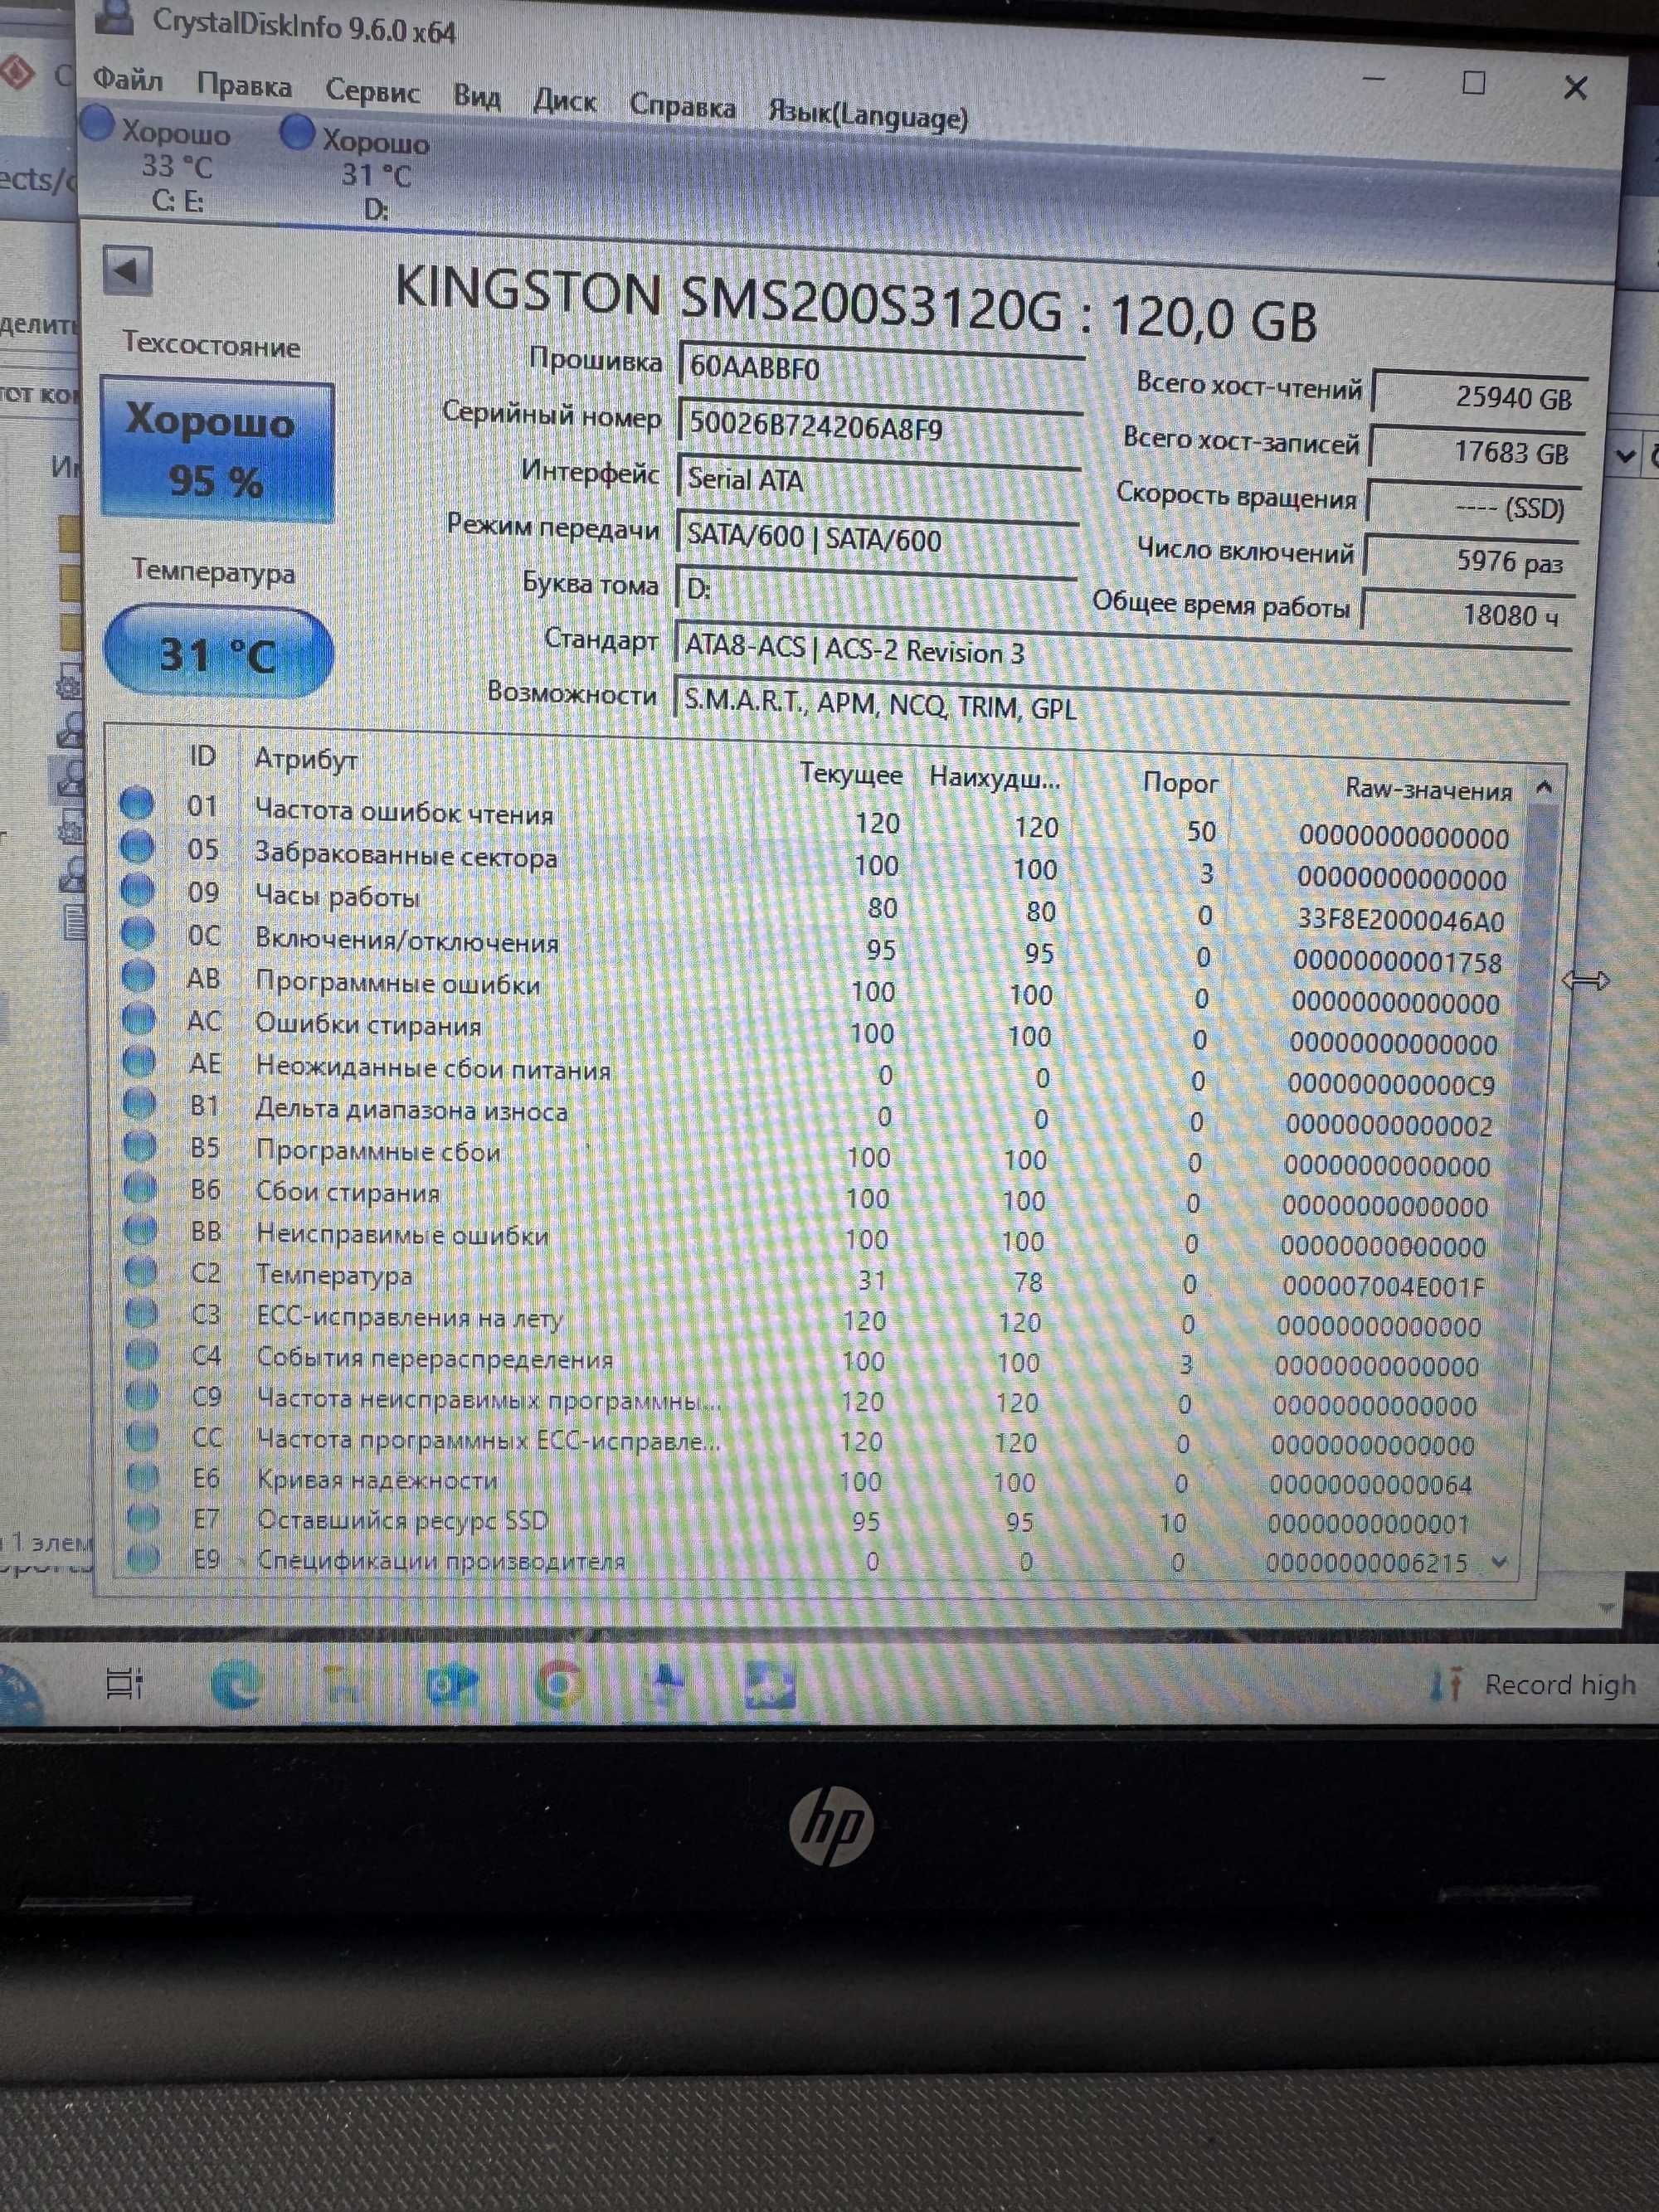This screenshot has height=2212, width=1659.
Task: Click the Текущее column header
Action: point(851,775)
